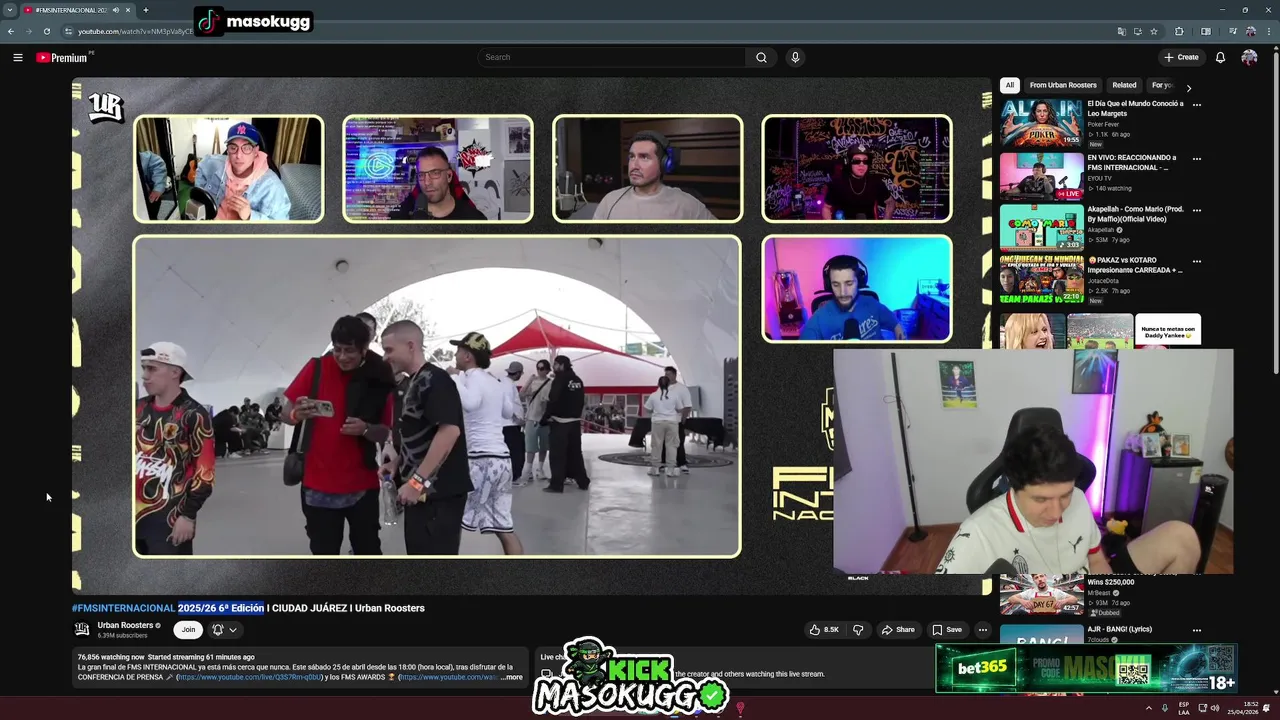Viewport: 1280px width, 720px height.
Task: Open the Chrome profile avatar
Action: click(1250, 31)
